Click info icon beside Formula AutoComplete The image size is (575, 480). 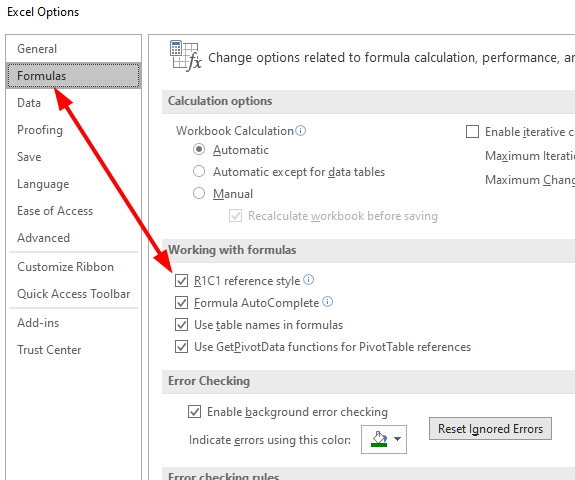(327, 302)
